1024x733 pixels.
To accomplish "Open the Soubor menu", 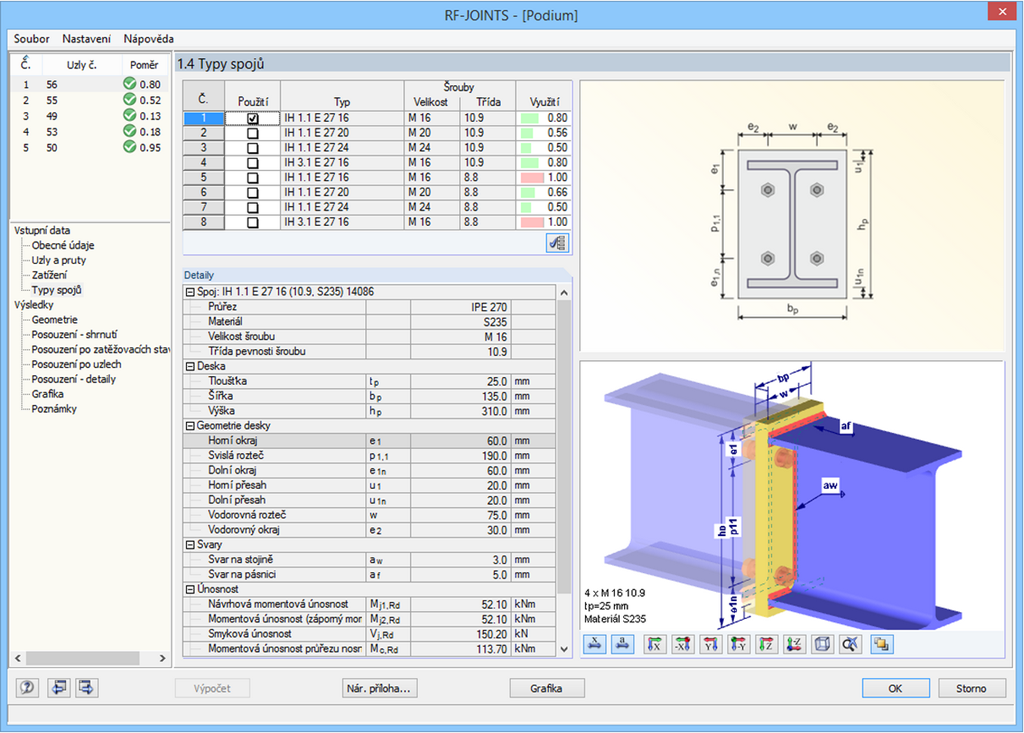I will 31,39.
